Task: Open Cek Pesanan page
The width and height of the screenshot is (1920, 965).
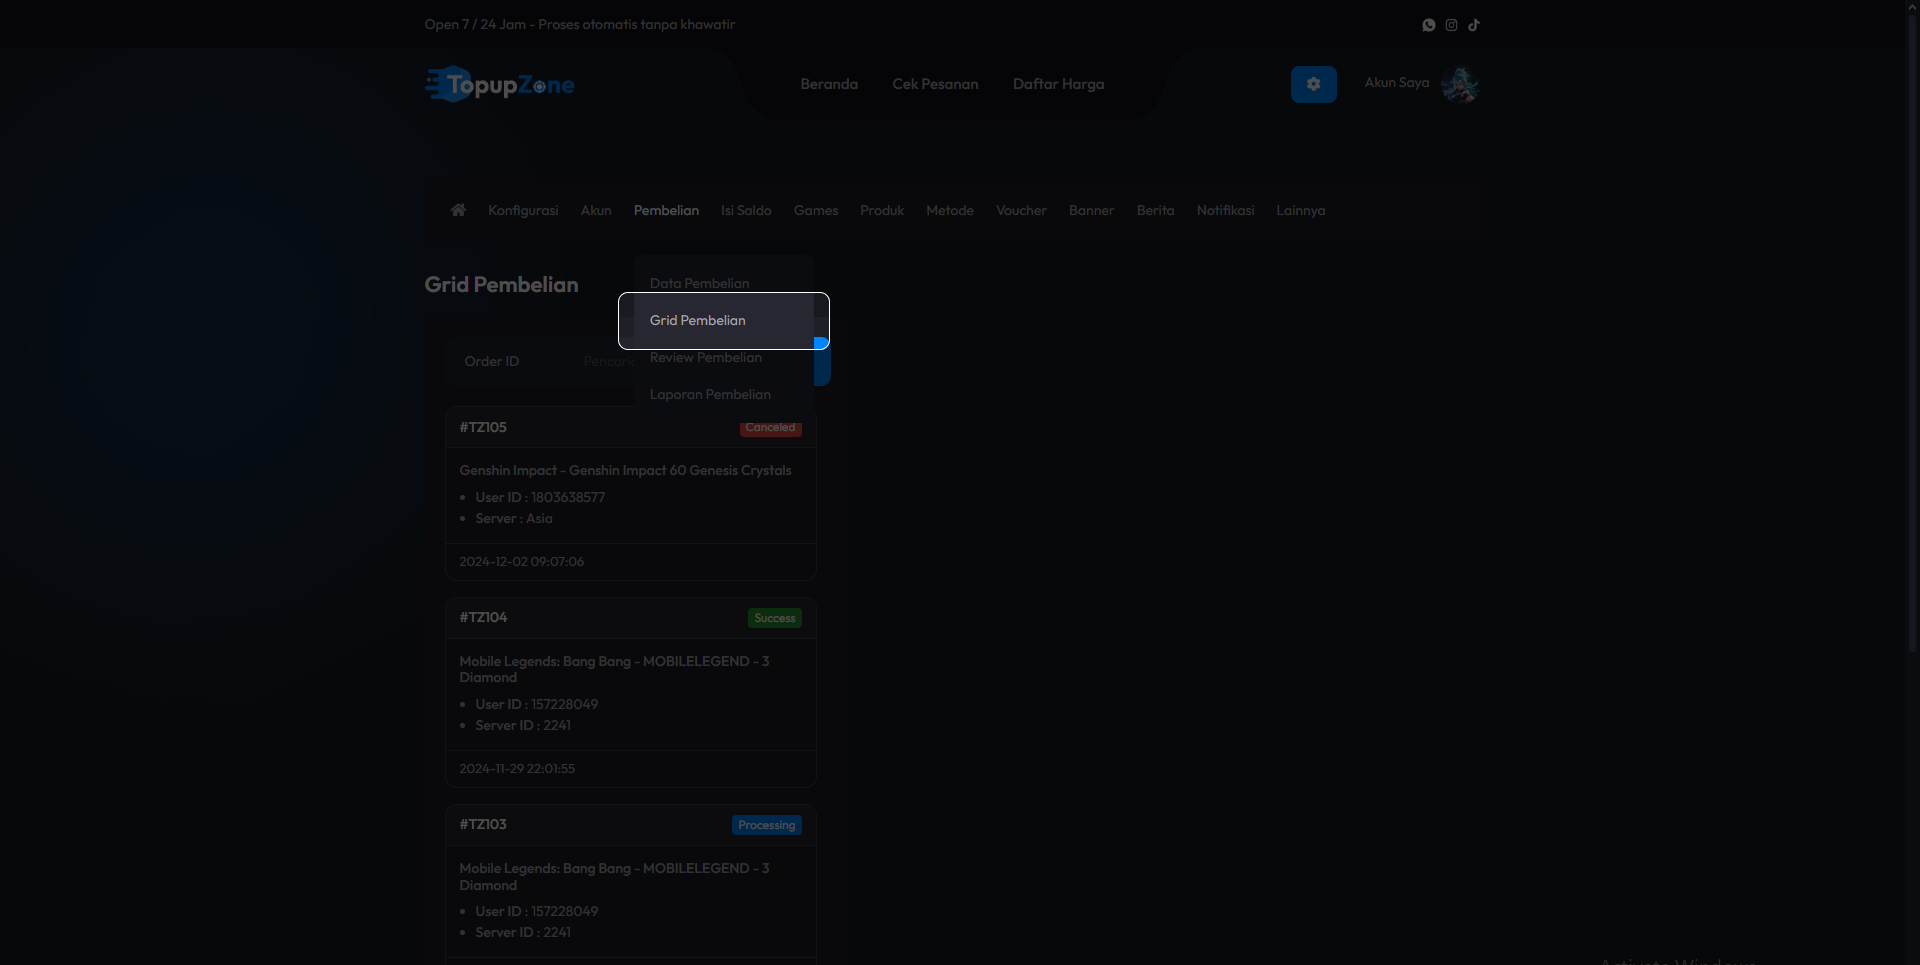Action: [935, 84]
